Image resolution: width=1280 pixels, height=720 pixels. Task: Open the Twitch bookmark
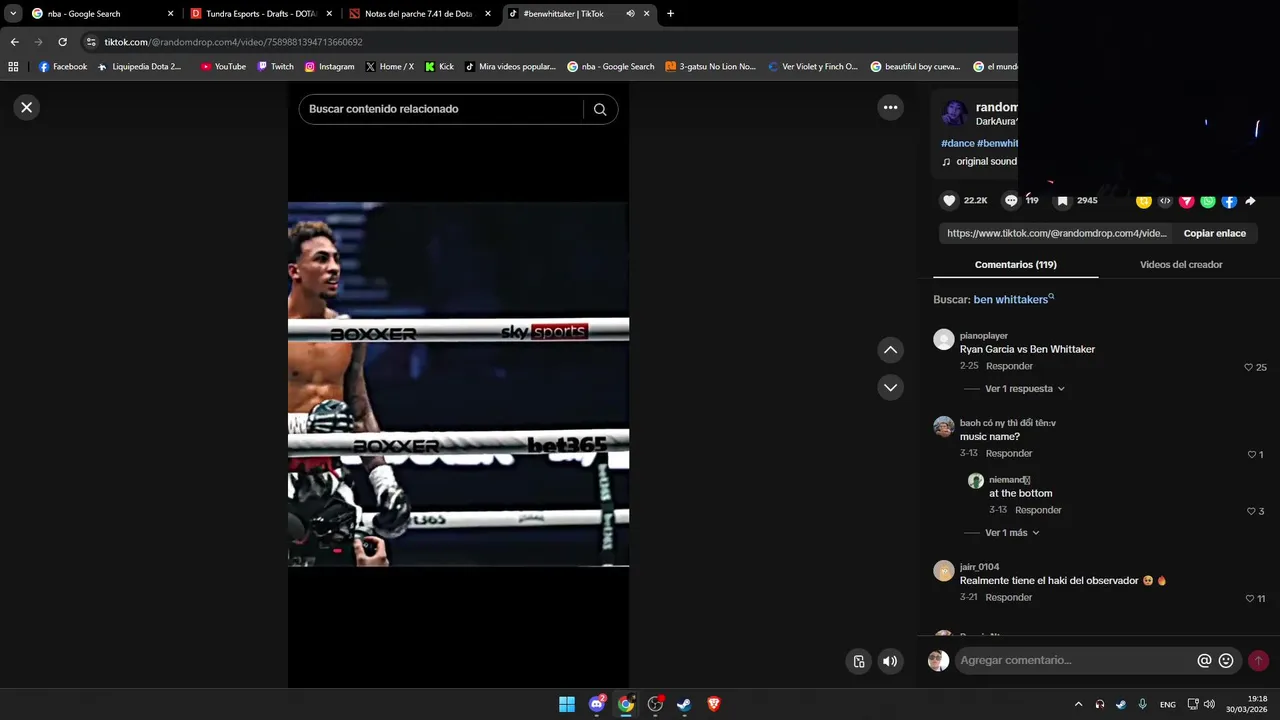coord(275,67)
